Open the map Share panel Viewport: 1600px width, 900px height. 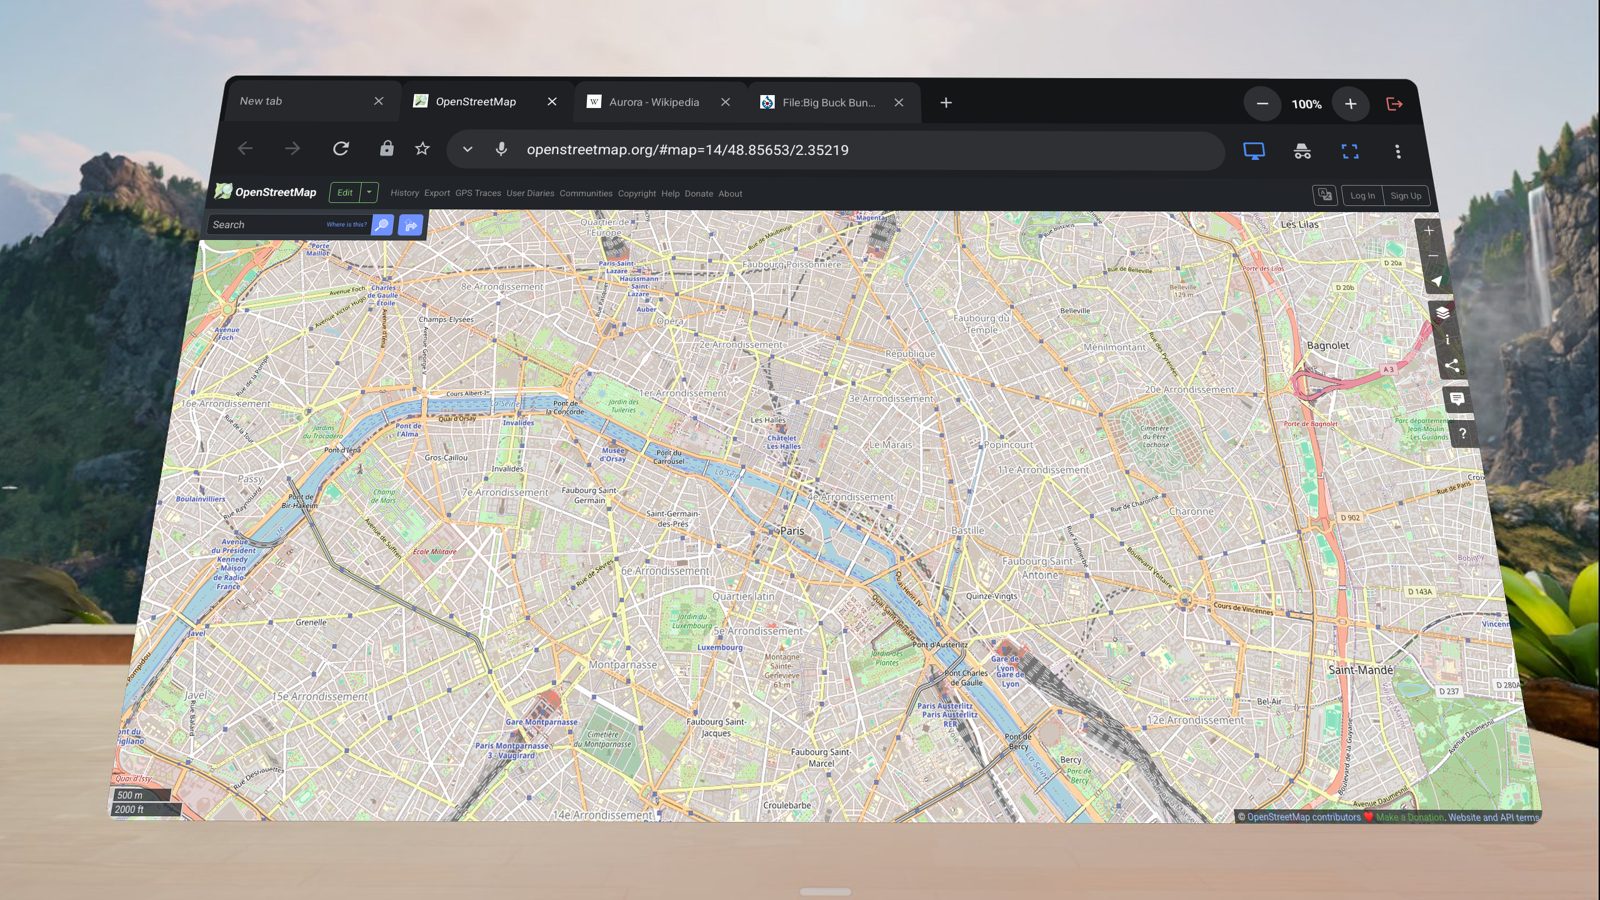1452,366
